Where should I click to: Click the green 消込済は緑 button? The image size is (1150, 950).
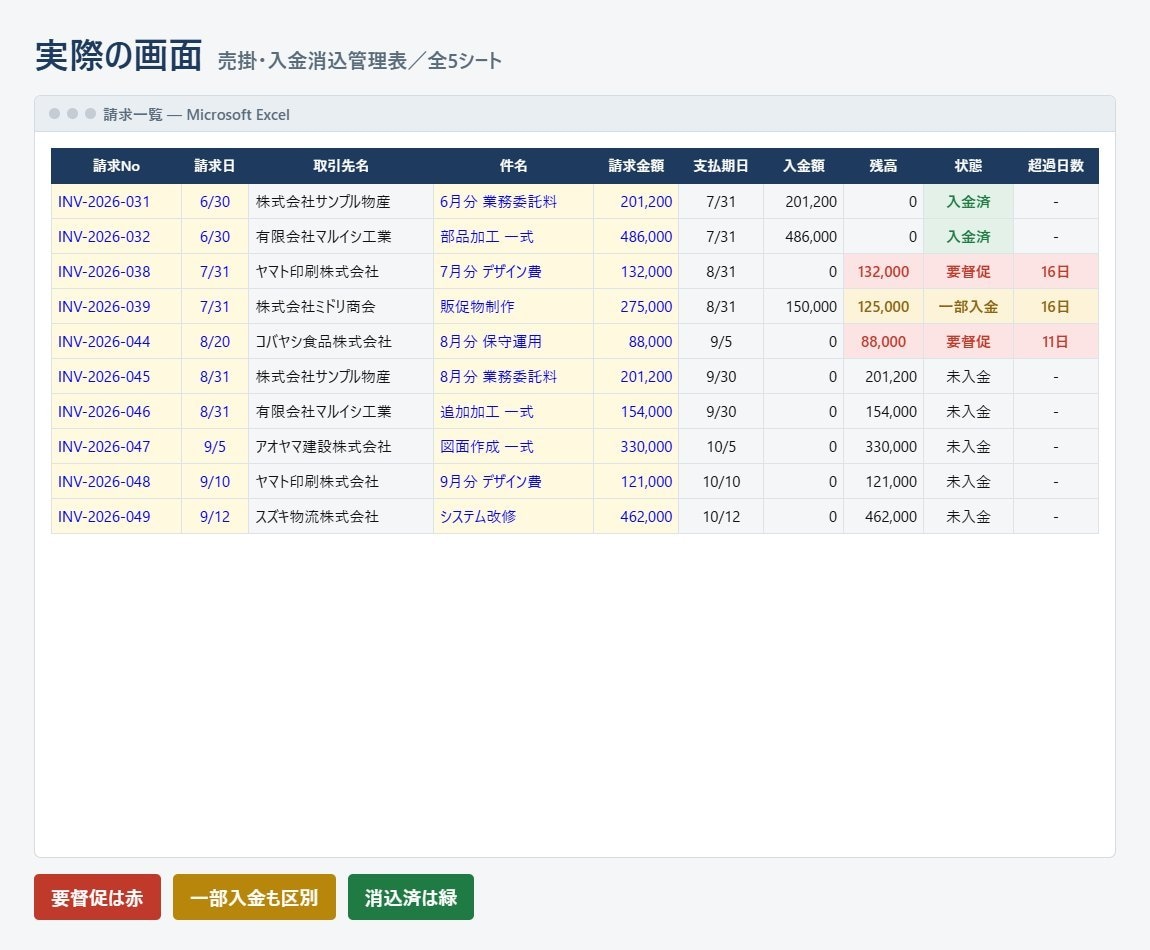pos(411,896)
